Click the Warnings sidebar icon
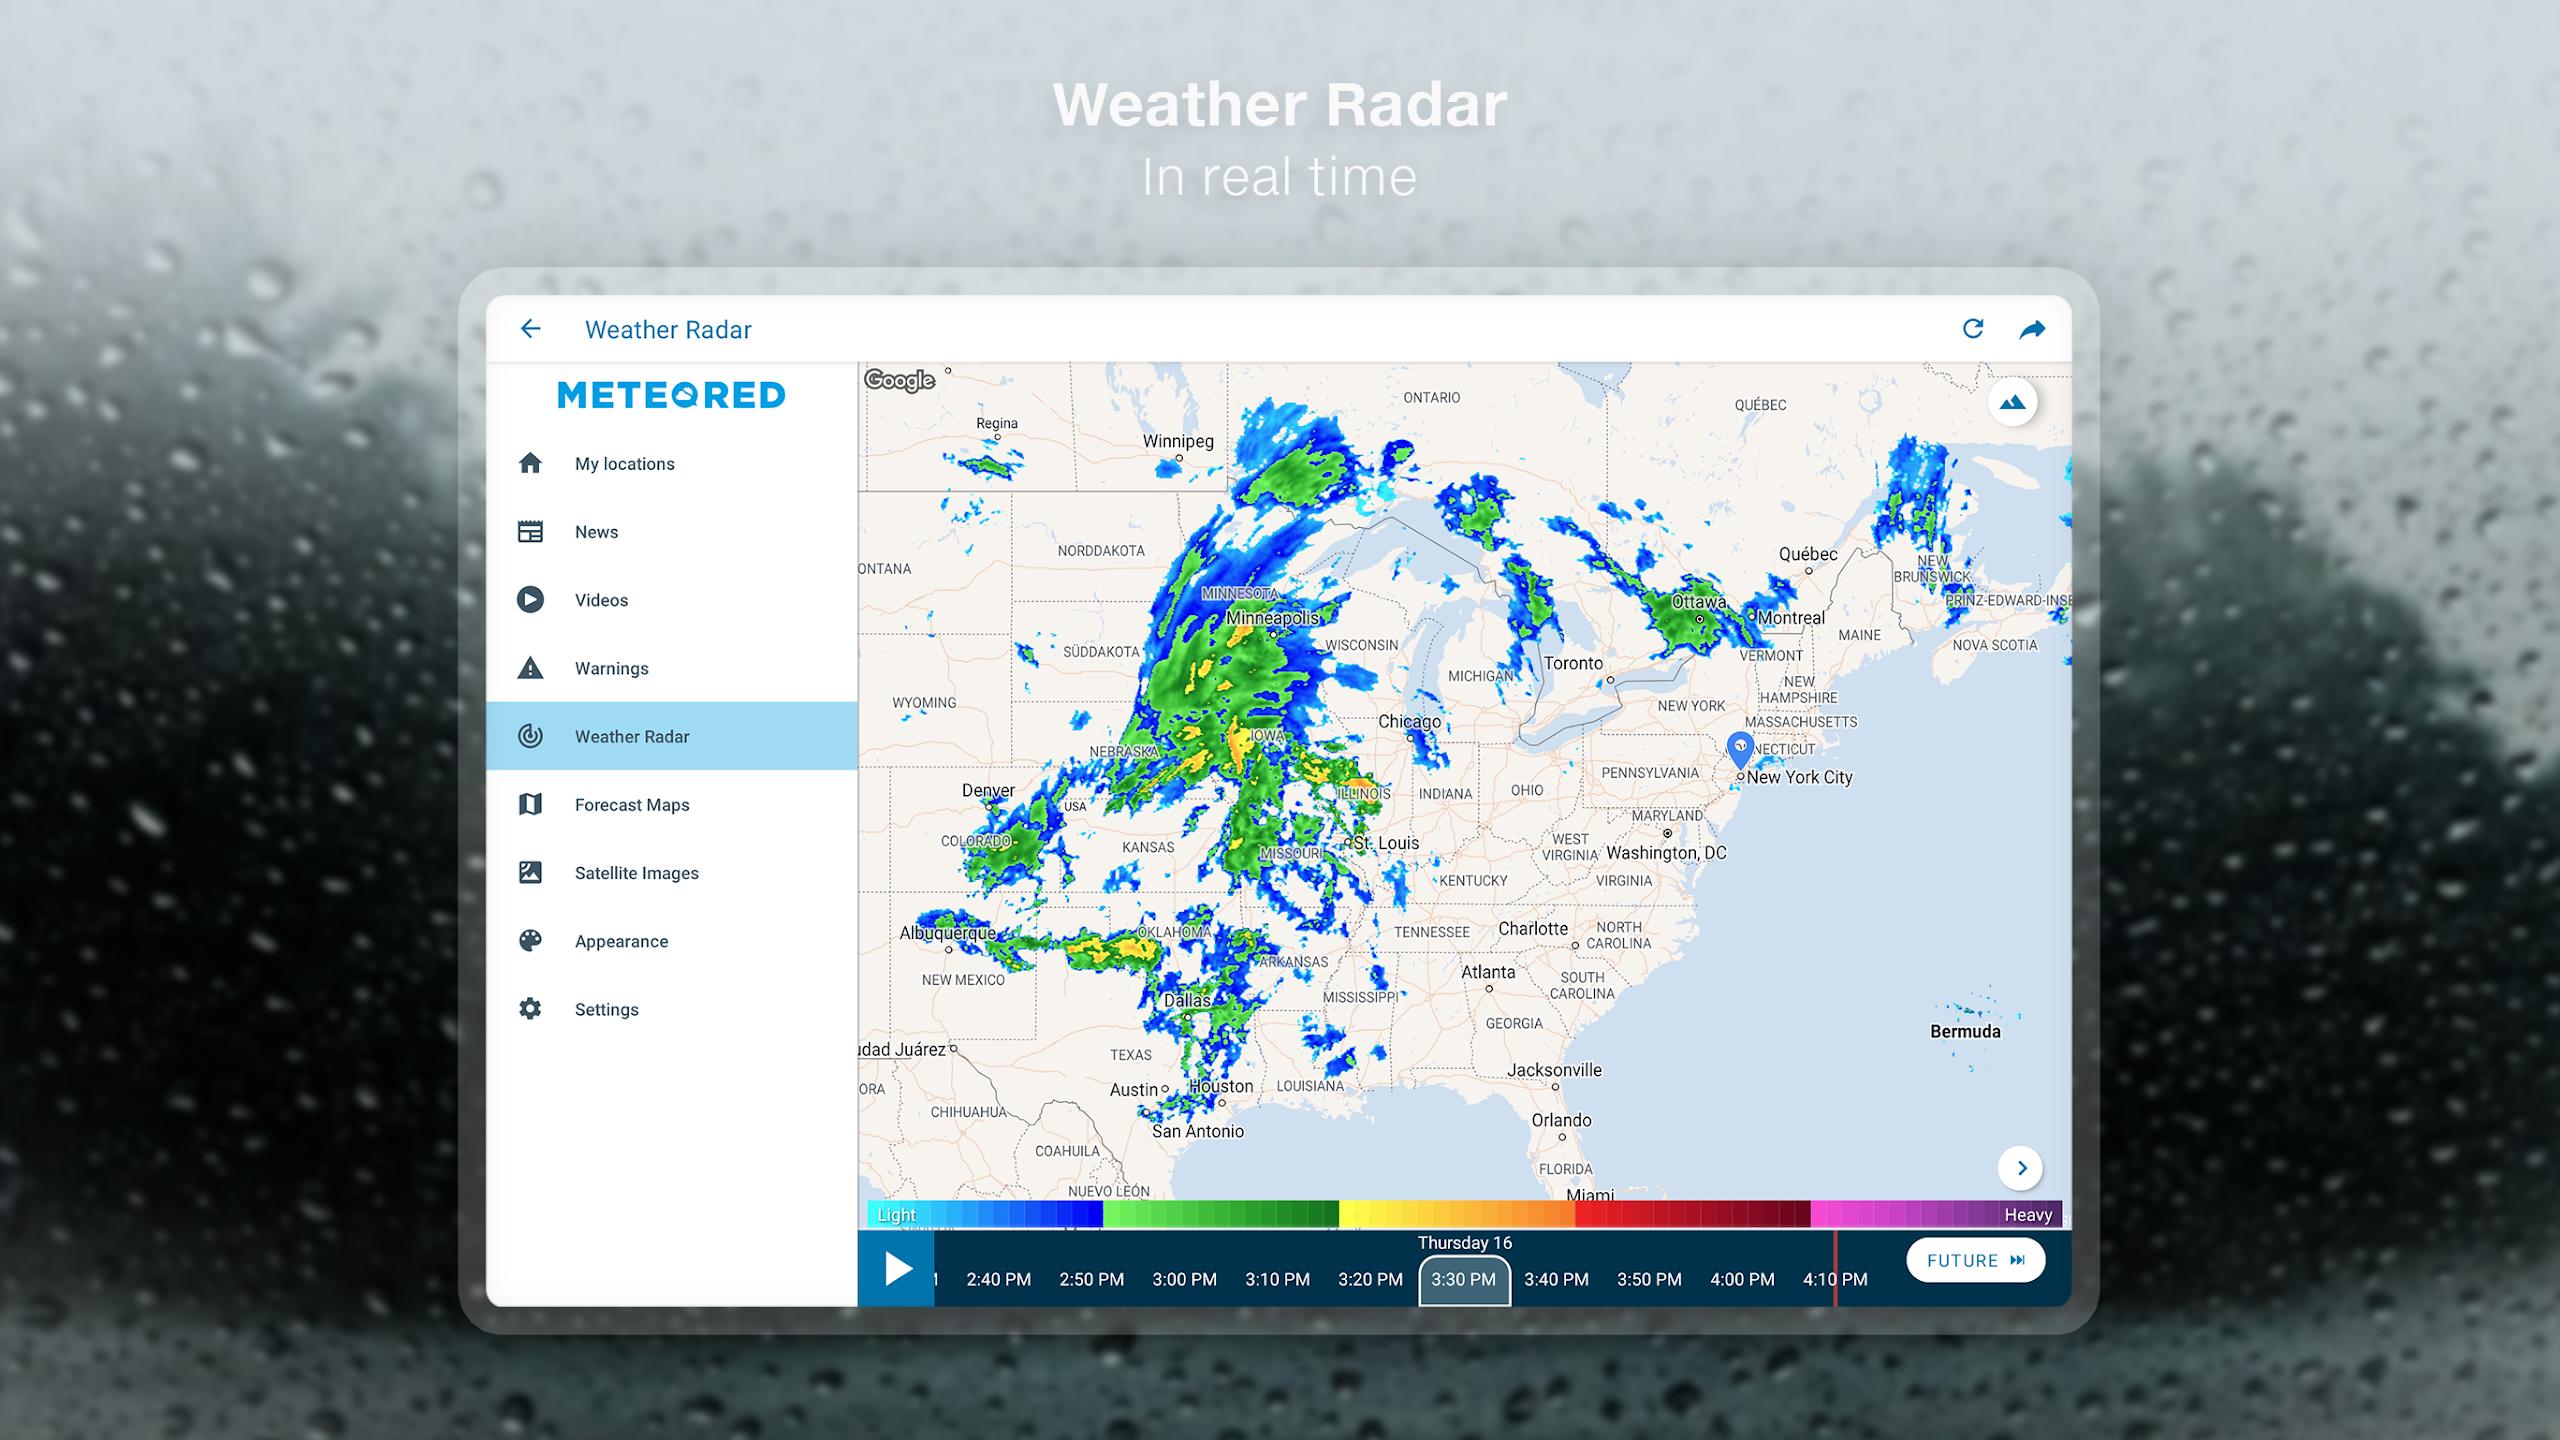 (529, 666)
